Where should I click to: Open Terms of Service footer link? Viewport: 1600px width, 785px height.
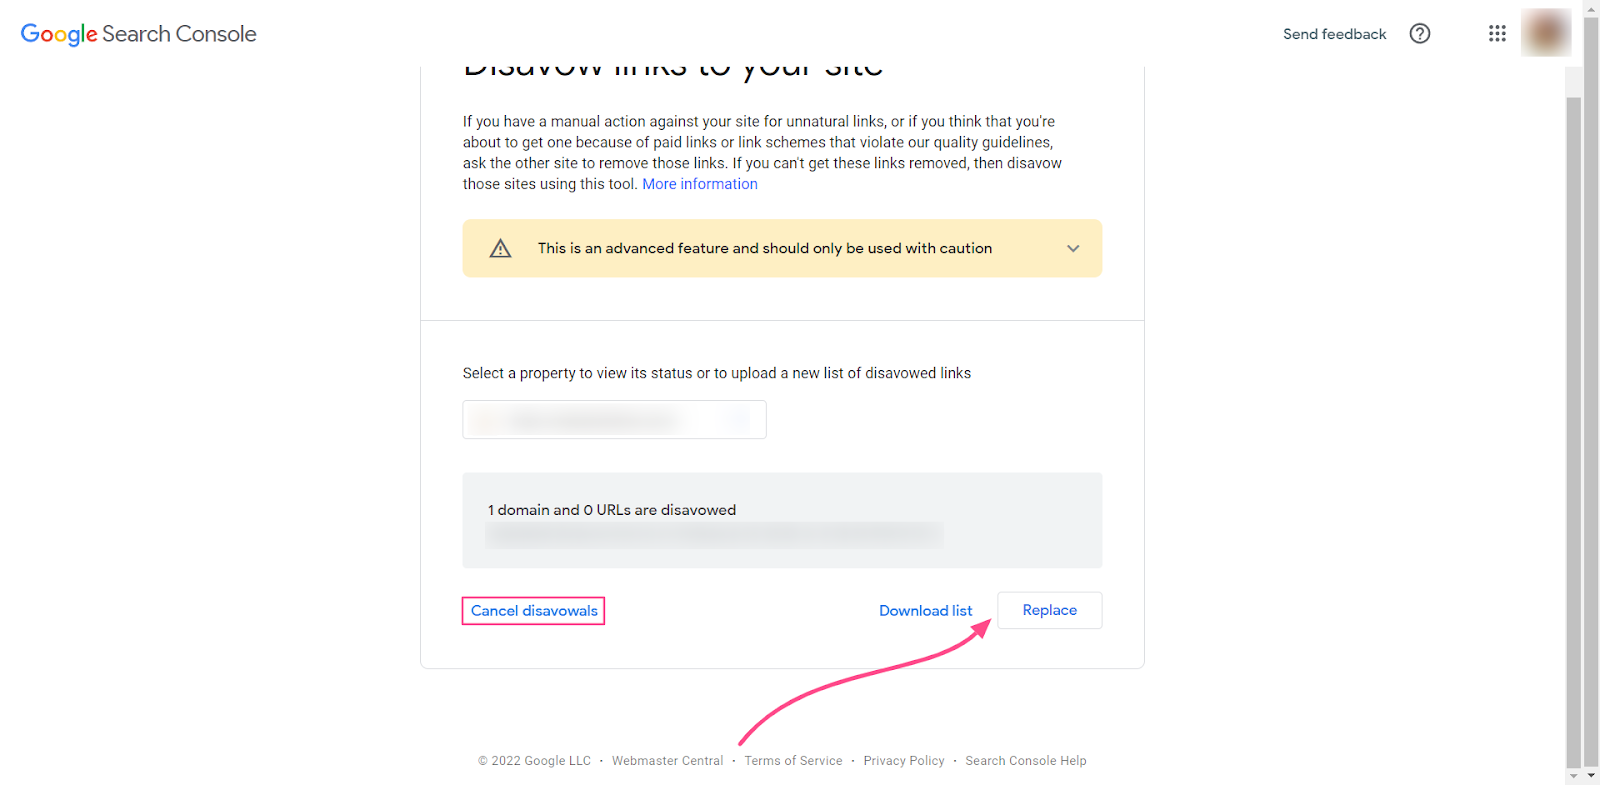point(793,761)
